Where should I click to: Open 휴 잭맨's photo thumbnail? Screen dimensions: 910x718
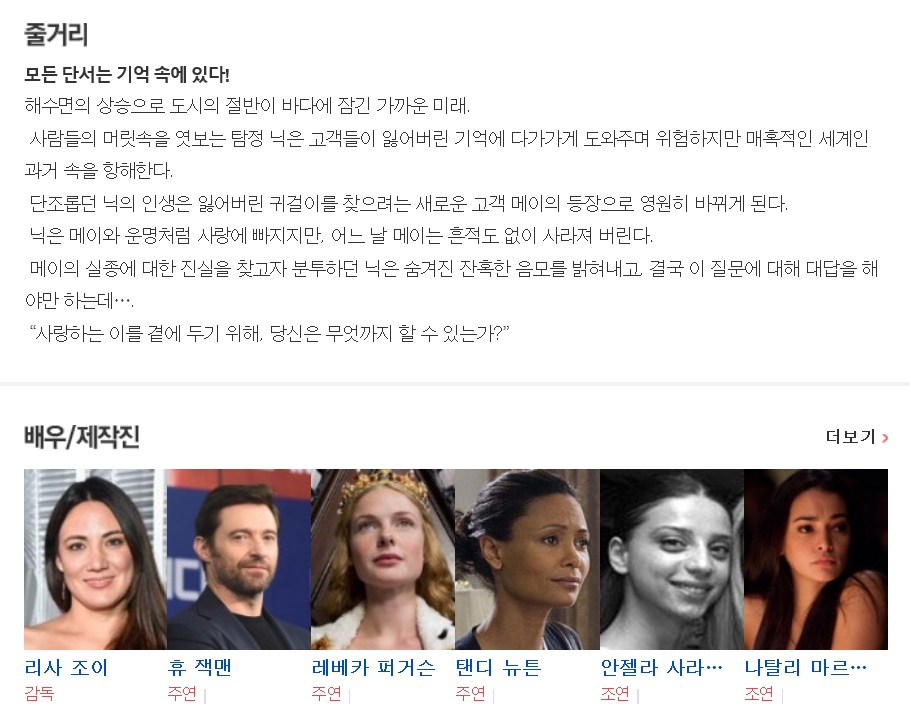[239, 559]
